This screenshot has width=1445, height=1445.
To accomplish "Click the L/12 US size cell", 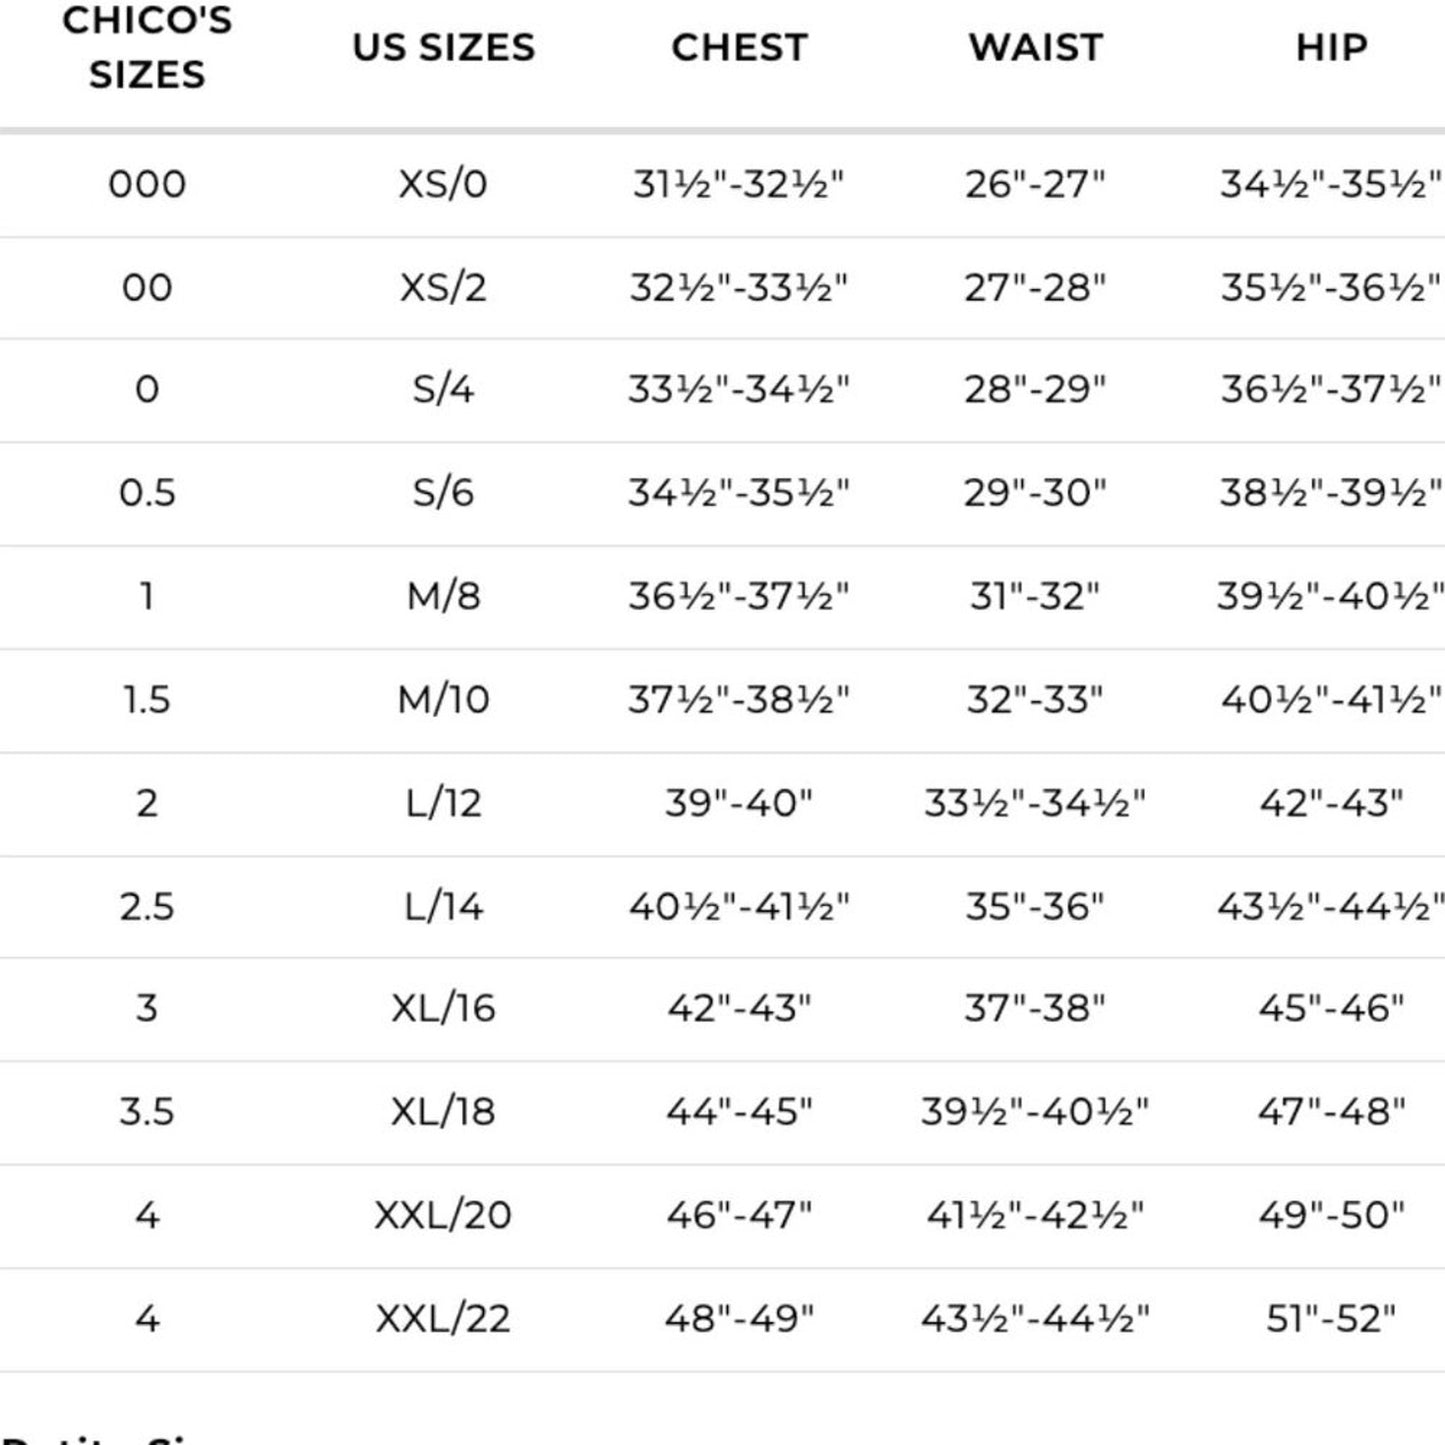I will 443,803.
